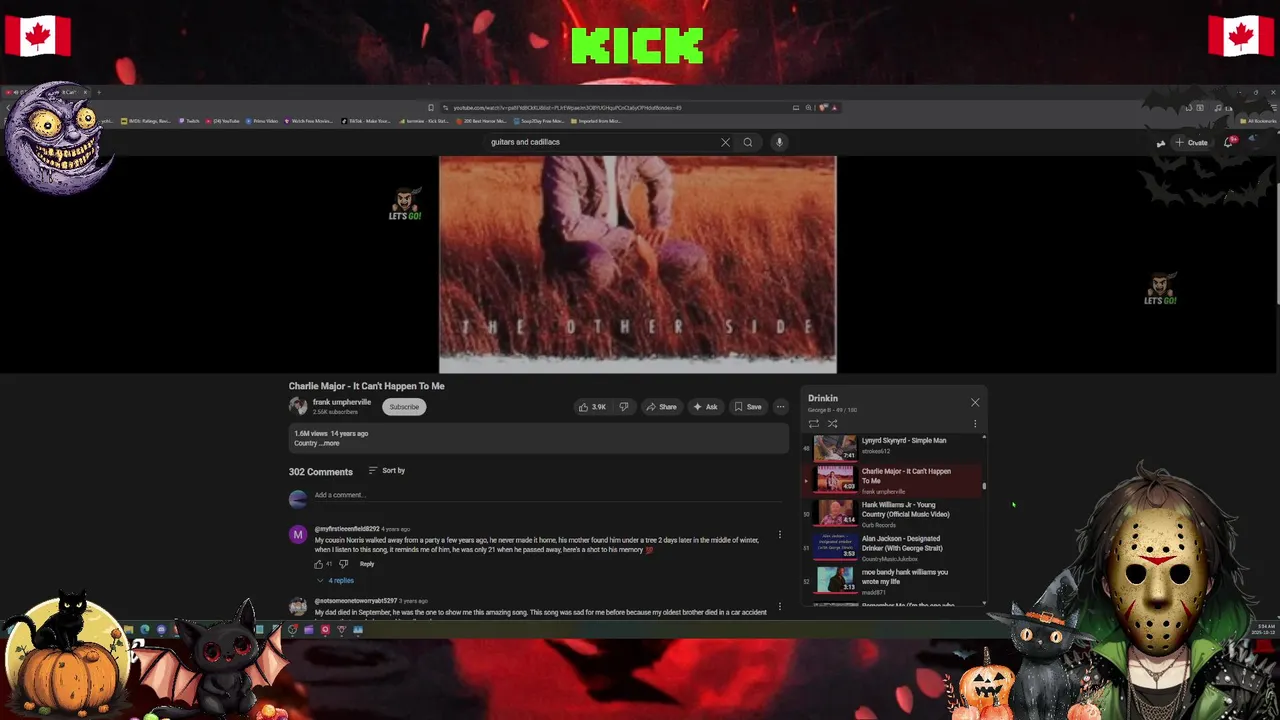The height and width of the screenshot is (720, 1280).
Task: Start voice search with microphone
Action: (779, 142)
